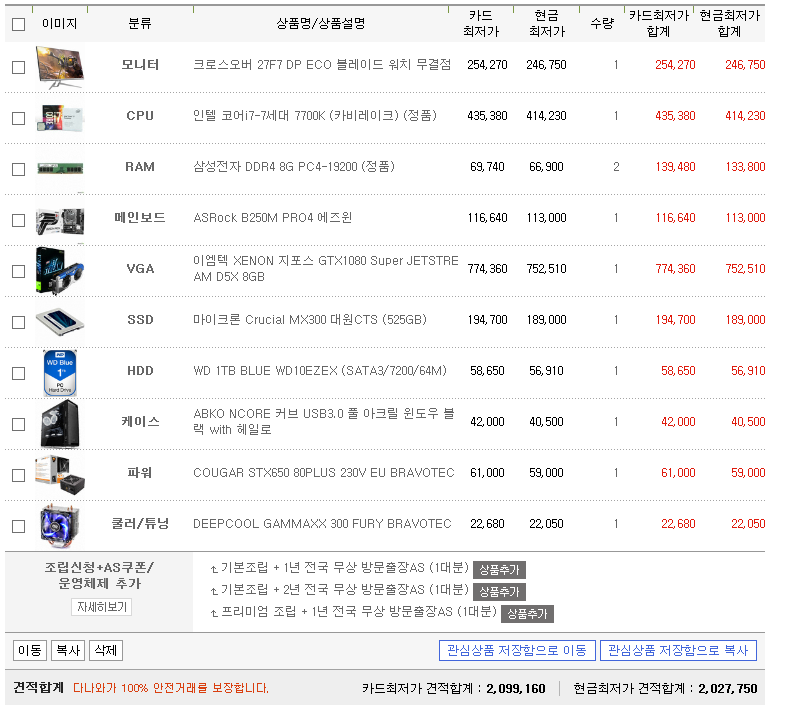The height and width of the screenshot is (705, 791).
Task: Click CPU cash price 414,230
Action: (x=546, y=116)
